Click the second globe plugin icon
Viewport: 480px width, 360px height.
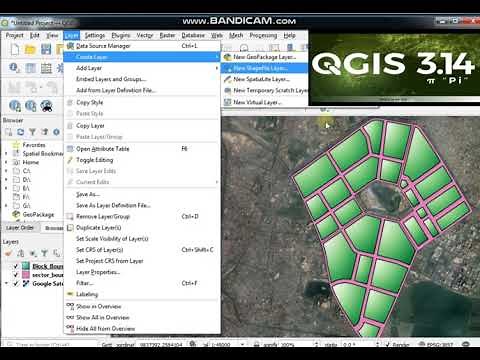[x=30, y=106]
